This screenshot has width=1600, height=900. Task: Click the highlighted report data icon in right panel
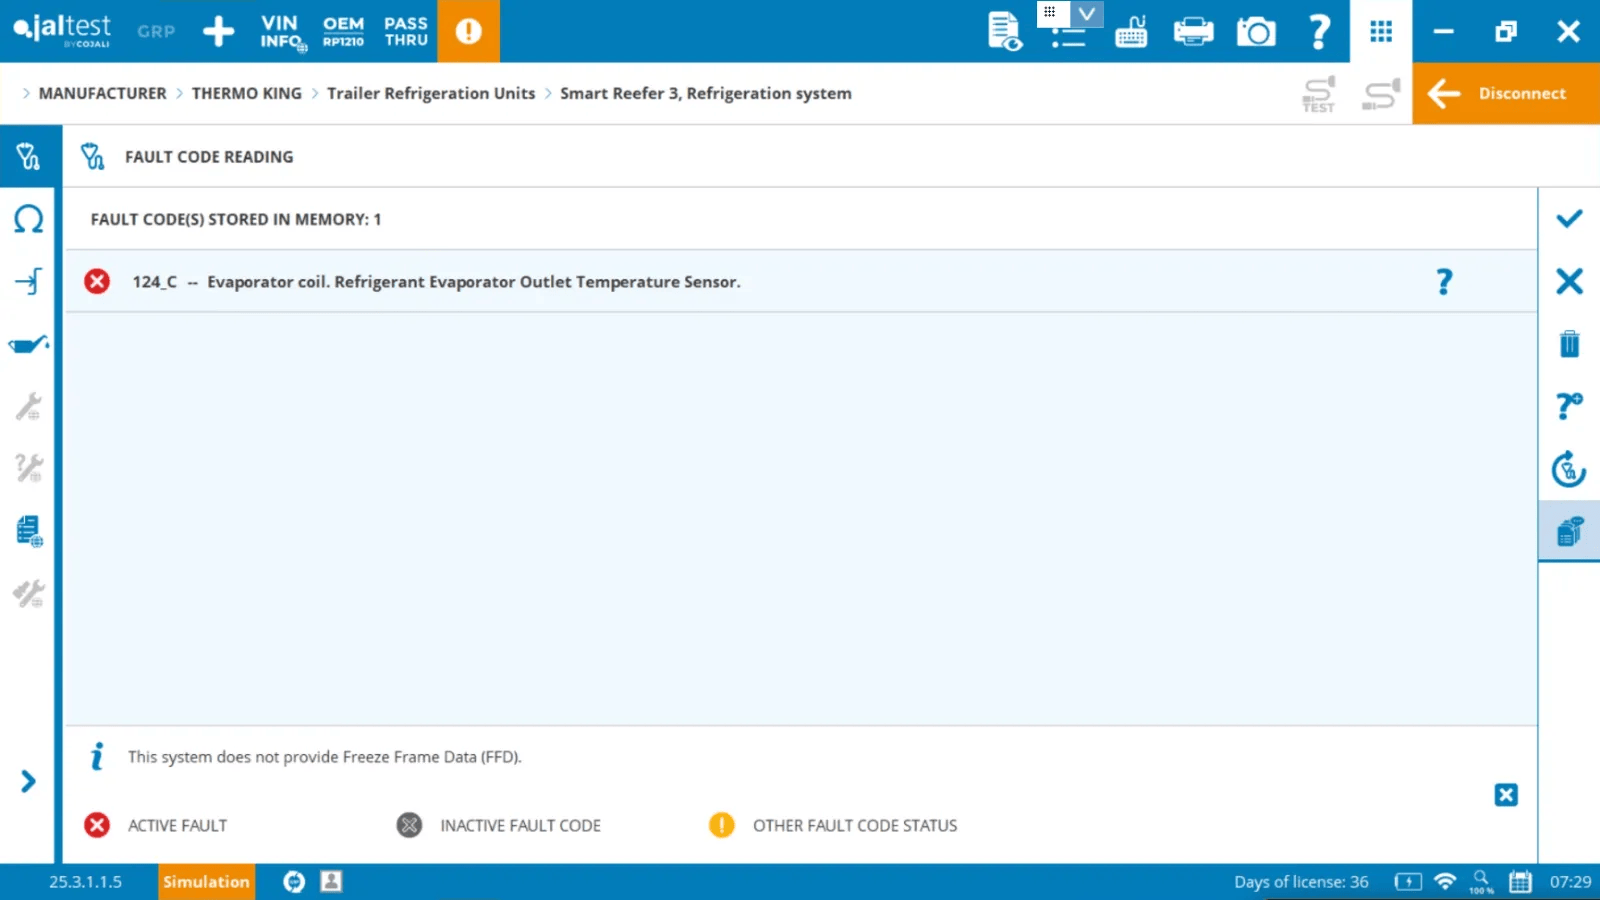(x=1569, y=531)
